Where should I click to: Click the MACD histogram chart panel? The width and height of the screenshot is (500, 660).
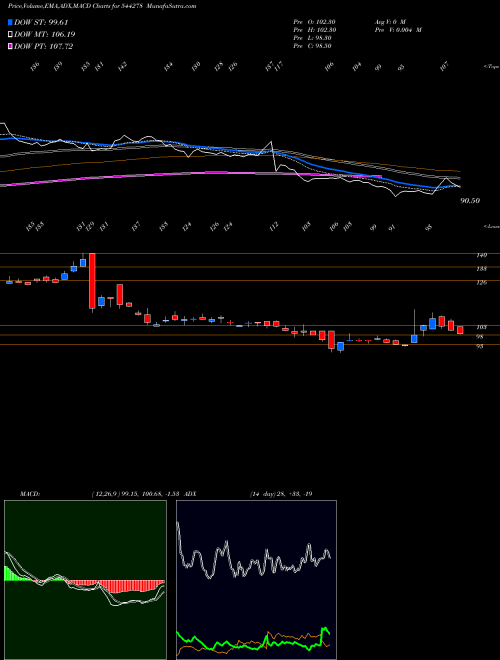pos(85,580)
